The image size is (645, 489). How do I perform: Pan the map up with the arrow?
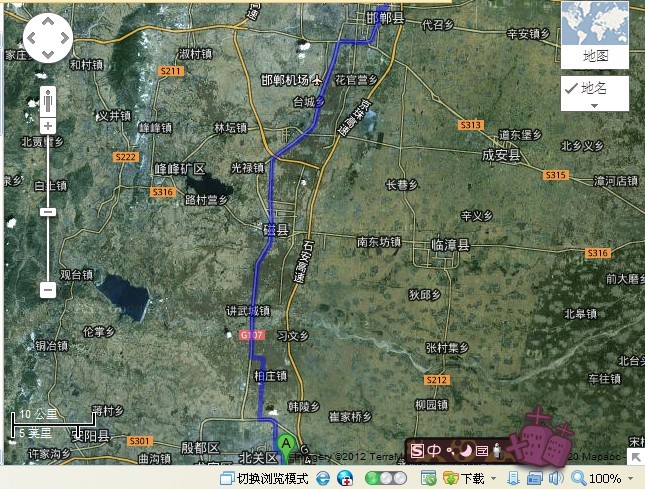48,22
